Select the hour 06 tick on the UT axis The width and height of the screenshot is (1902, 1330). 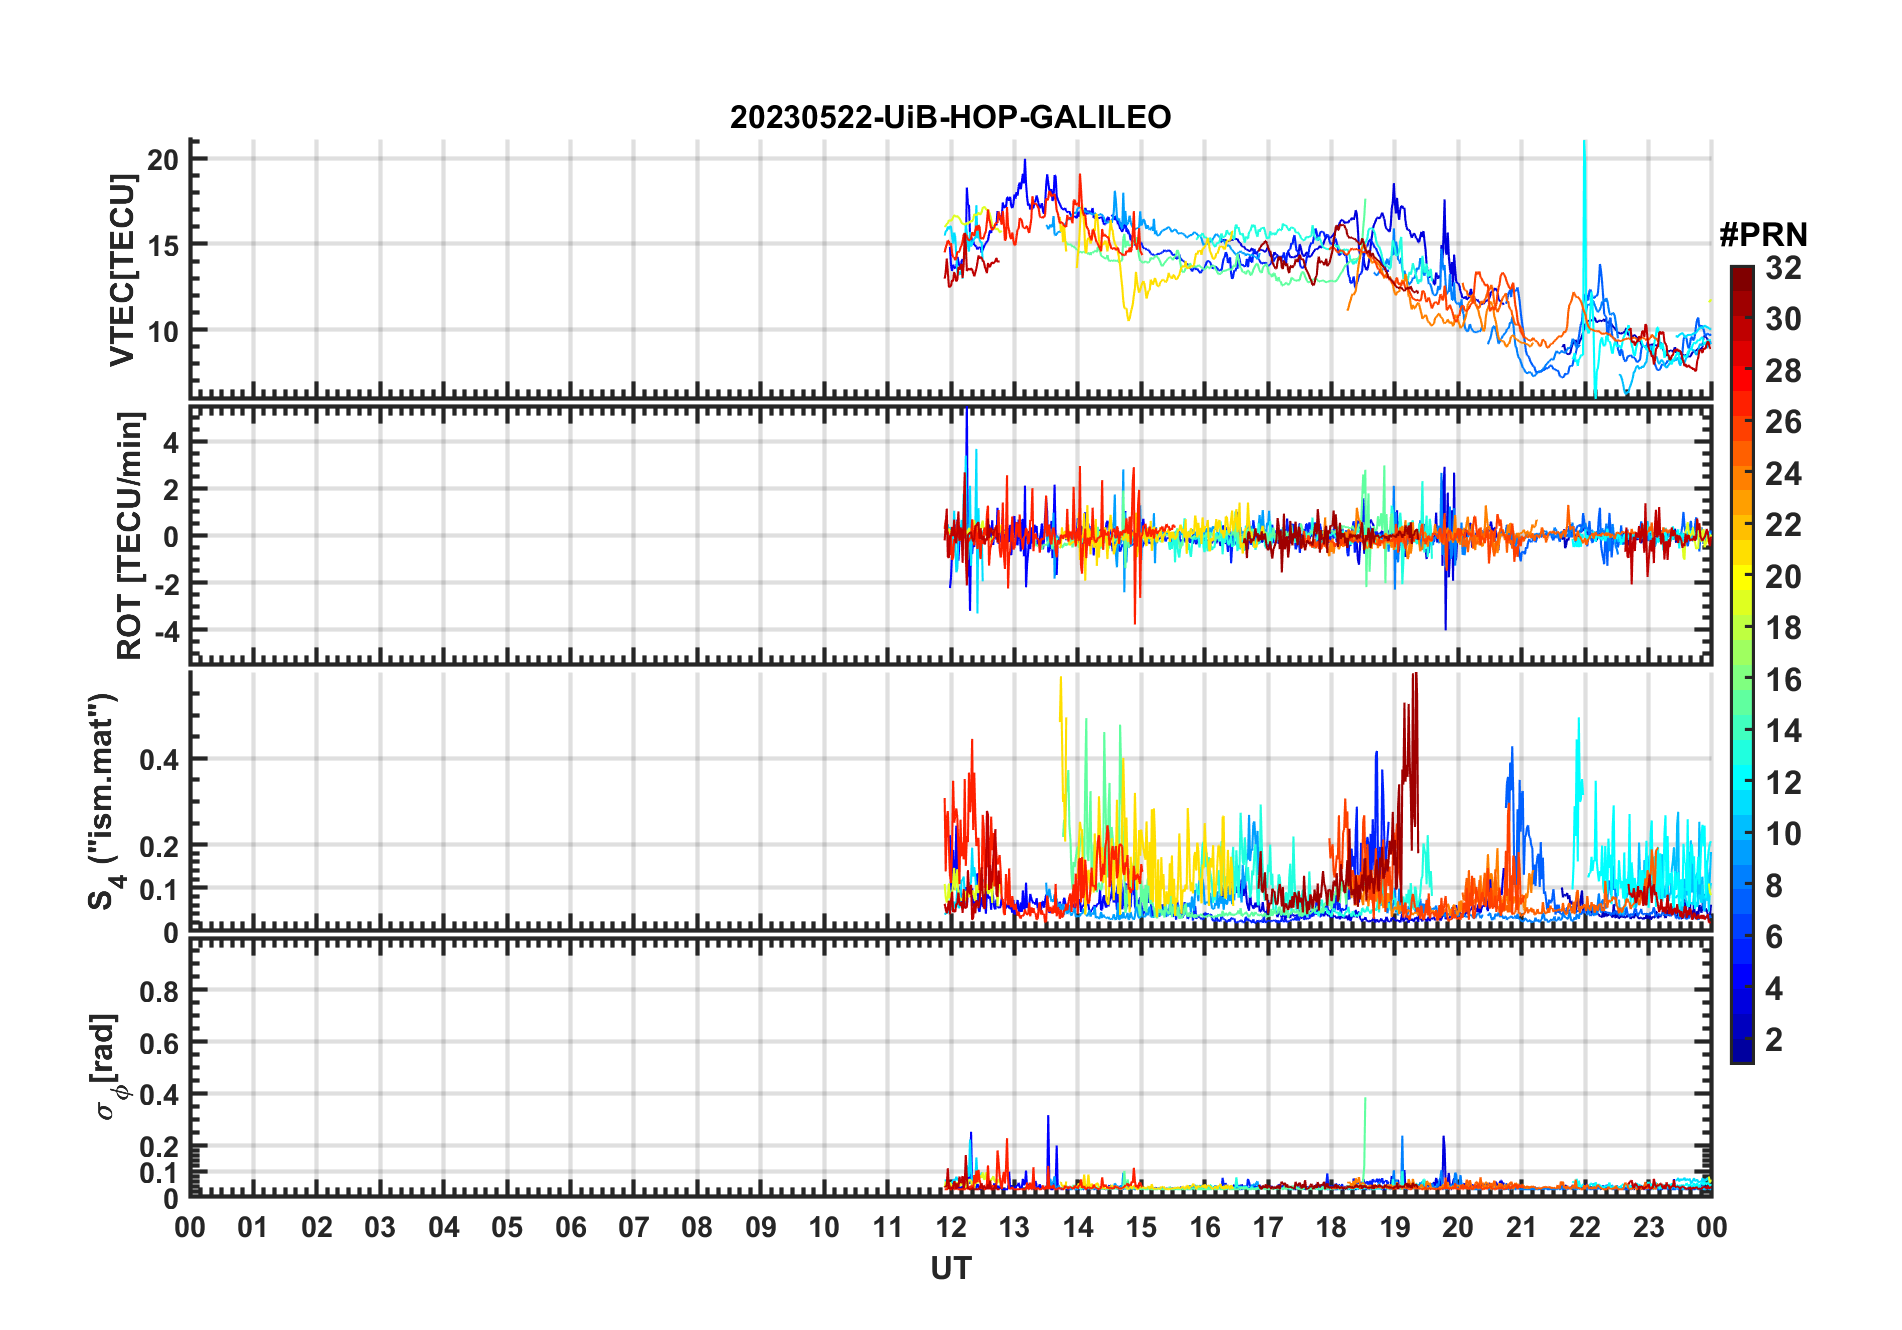coord(571,1228)
